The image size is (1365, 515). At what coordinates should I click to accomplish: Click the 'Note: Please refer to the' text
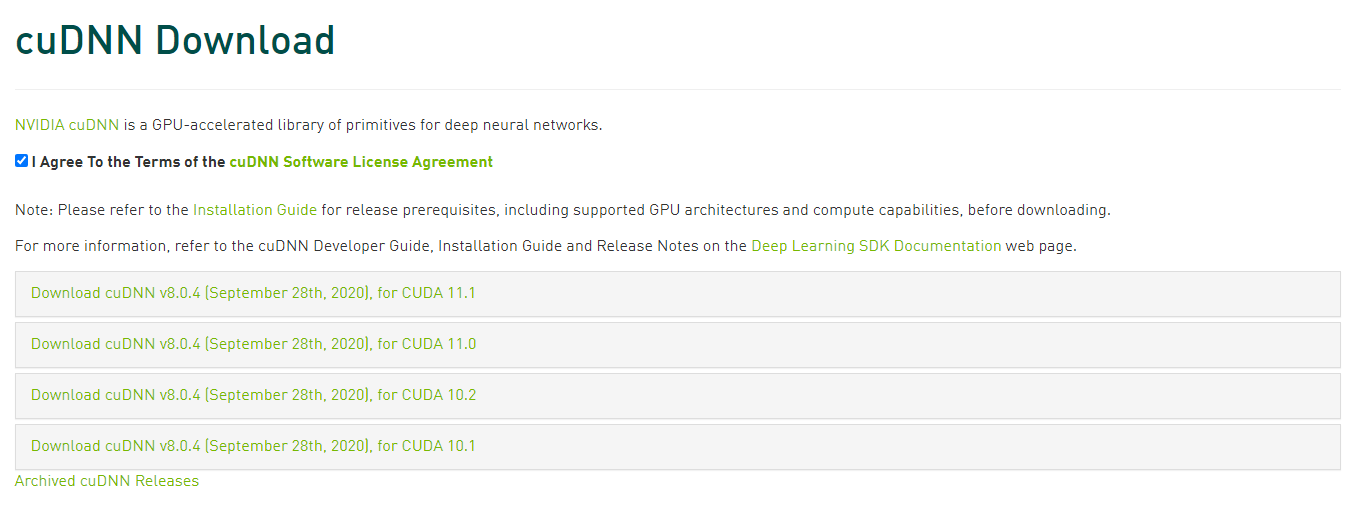tap(102, 210)
